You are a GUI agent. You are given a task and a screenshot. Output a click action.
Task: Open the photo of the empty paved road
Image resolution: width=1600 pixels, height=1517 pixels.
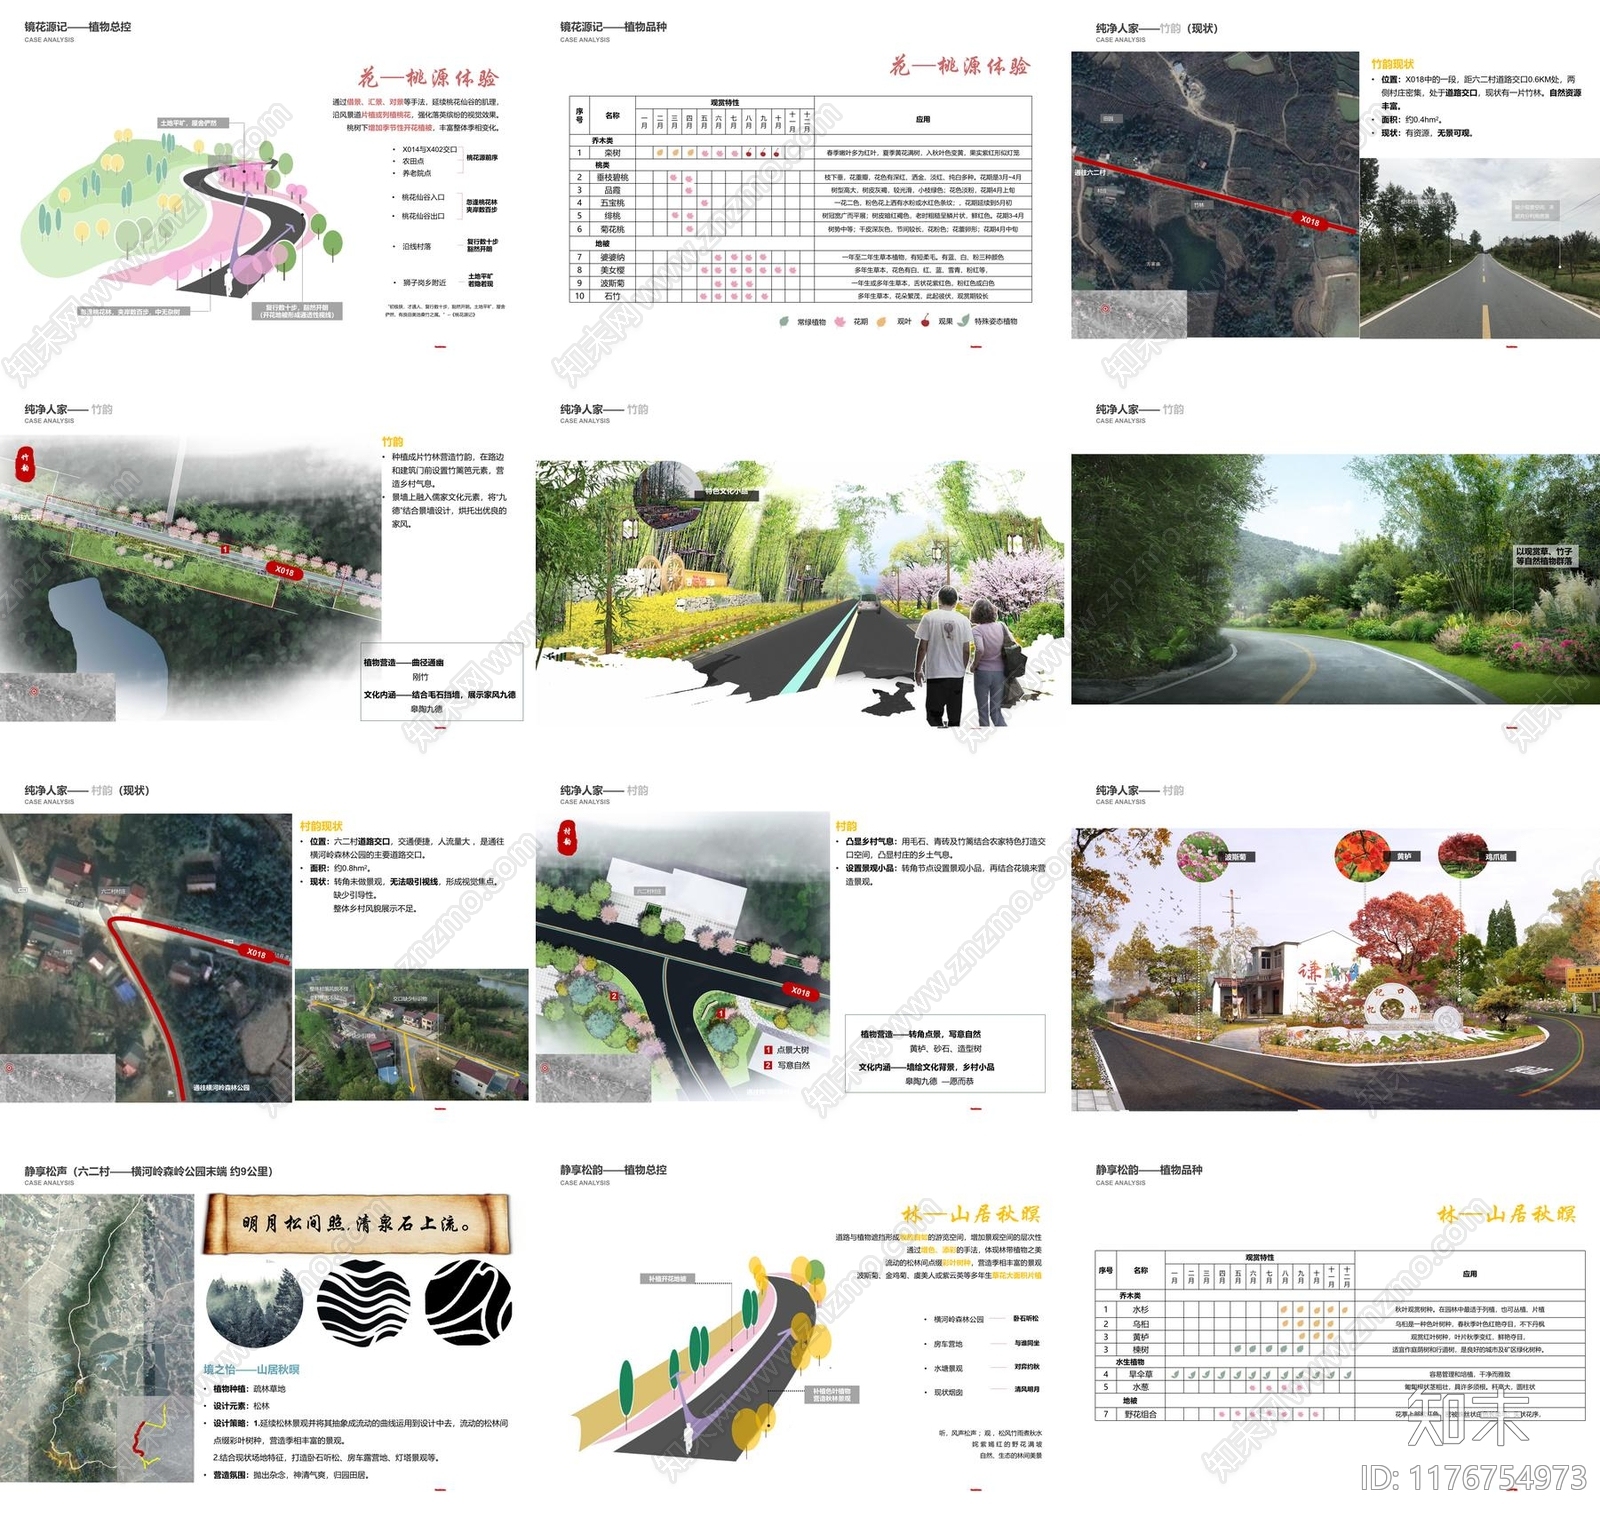coord(1480,247)
